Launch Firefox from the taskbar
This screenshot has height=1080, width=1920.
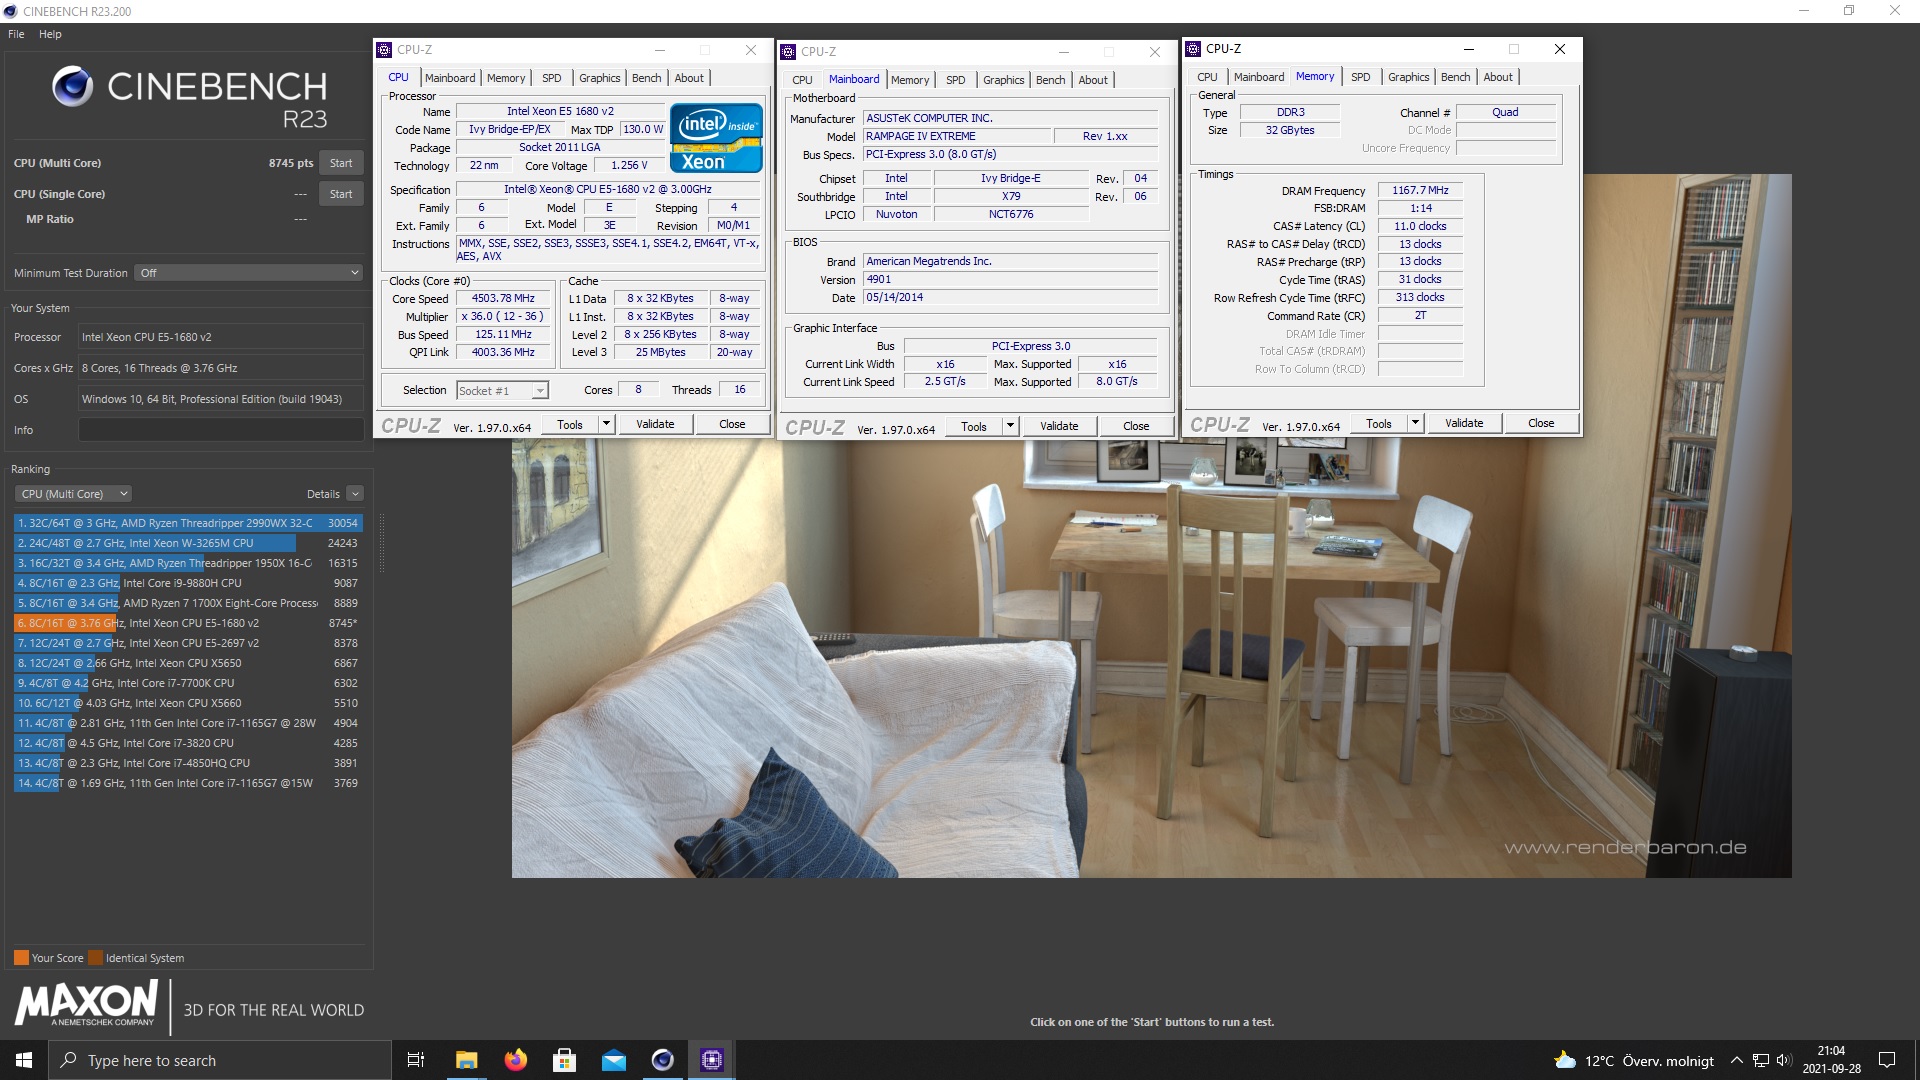[x=515, y=1060]
